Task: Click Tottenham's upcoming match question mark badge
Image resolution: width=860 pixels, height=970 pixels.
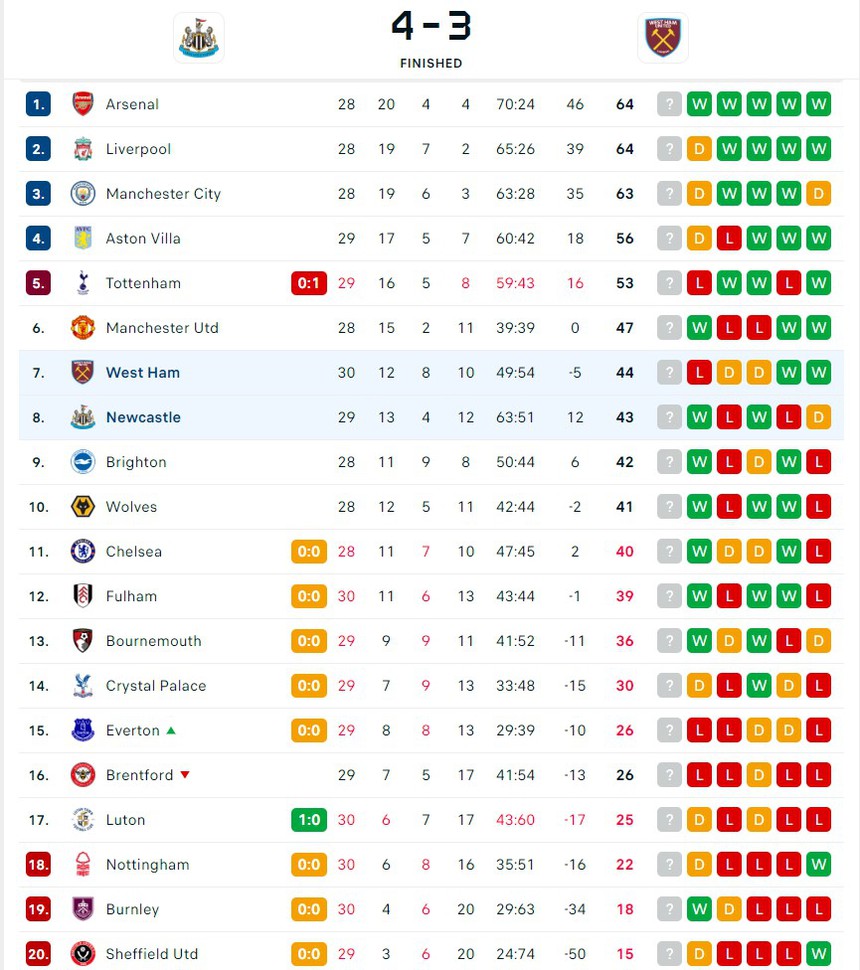Action: [669, 283]
